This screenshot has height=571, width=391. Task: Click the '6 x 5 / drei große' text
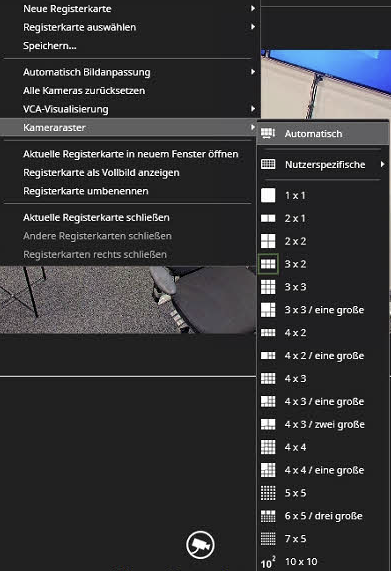point(324,516)
